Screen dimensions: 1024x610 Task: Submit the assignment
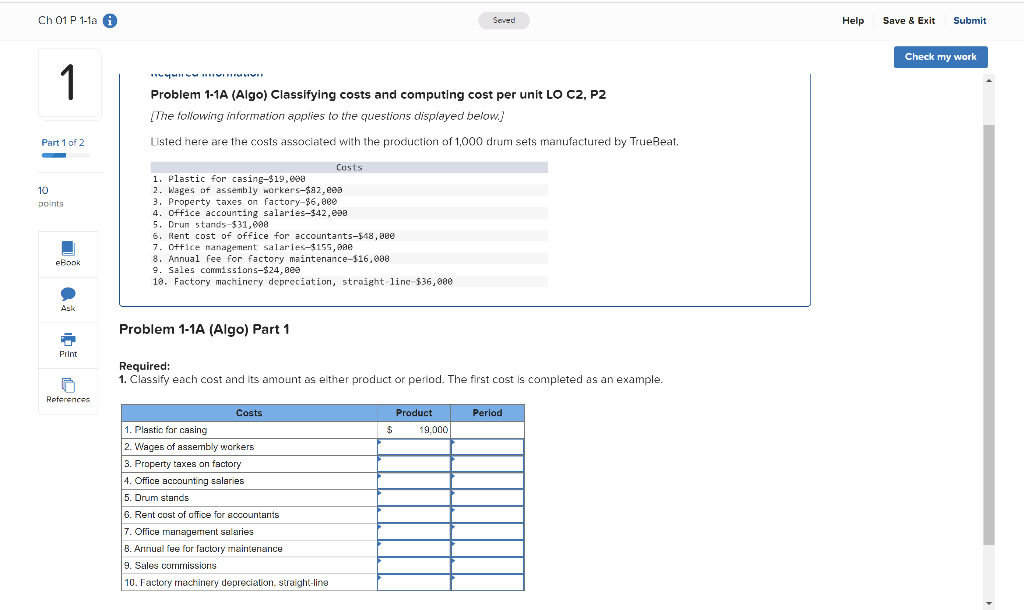click(x=969, y=21)
